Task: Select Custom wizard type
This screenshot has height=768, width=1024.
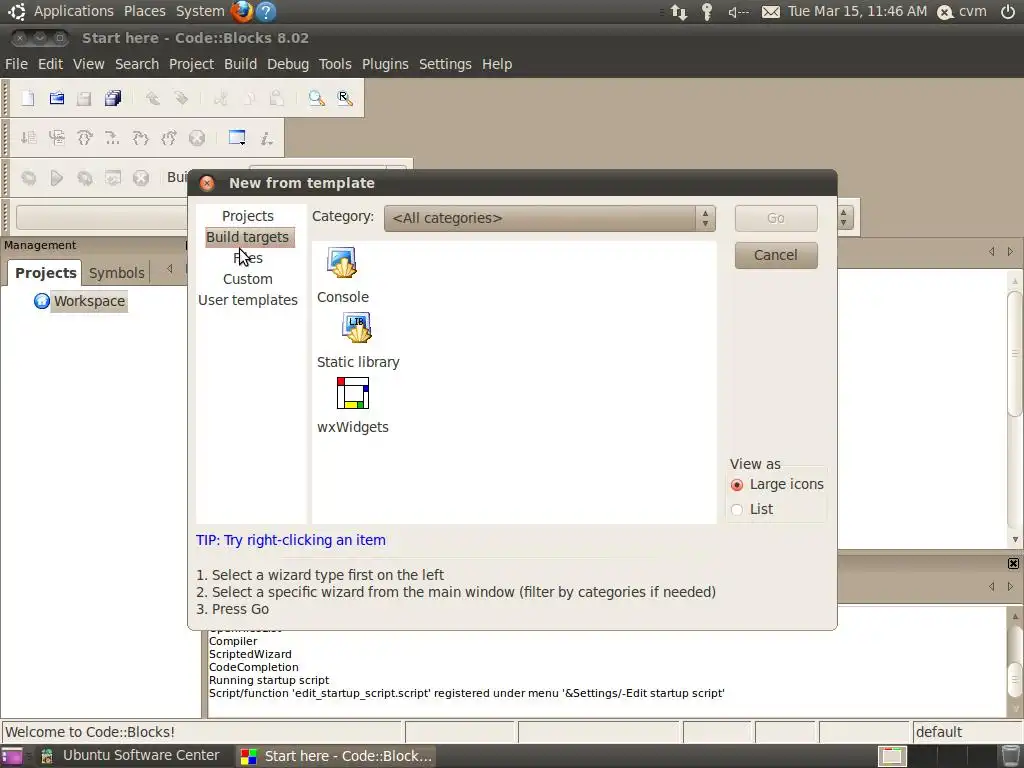Action: [248, 279]
